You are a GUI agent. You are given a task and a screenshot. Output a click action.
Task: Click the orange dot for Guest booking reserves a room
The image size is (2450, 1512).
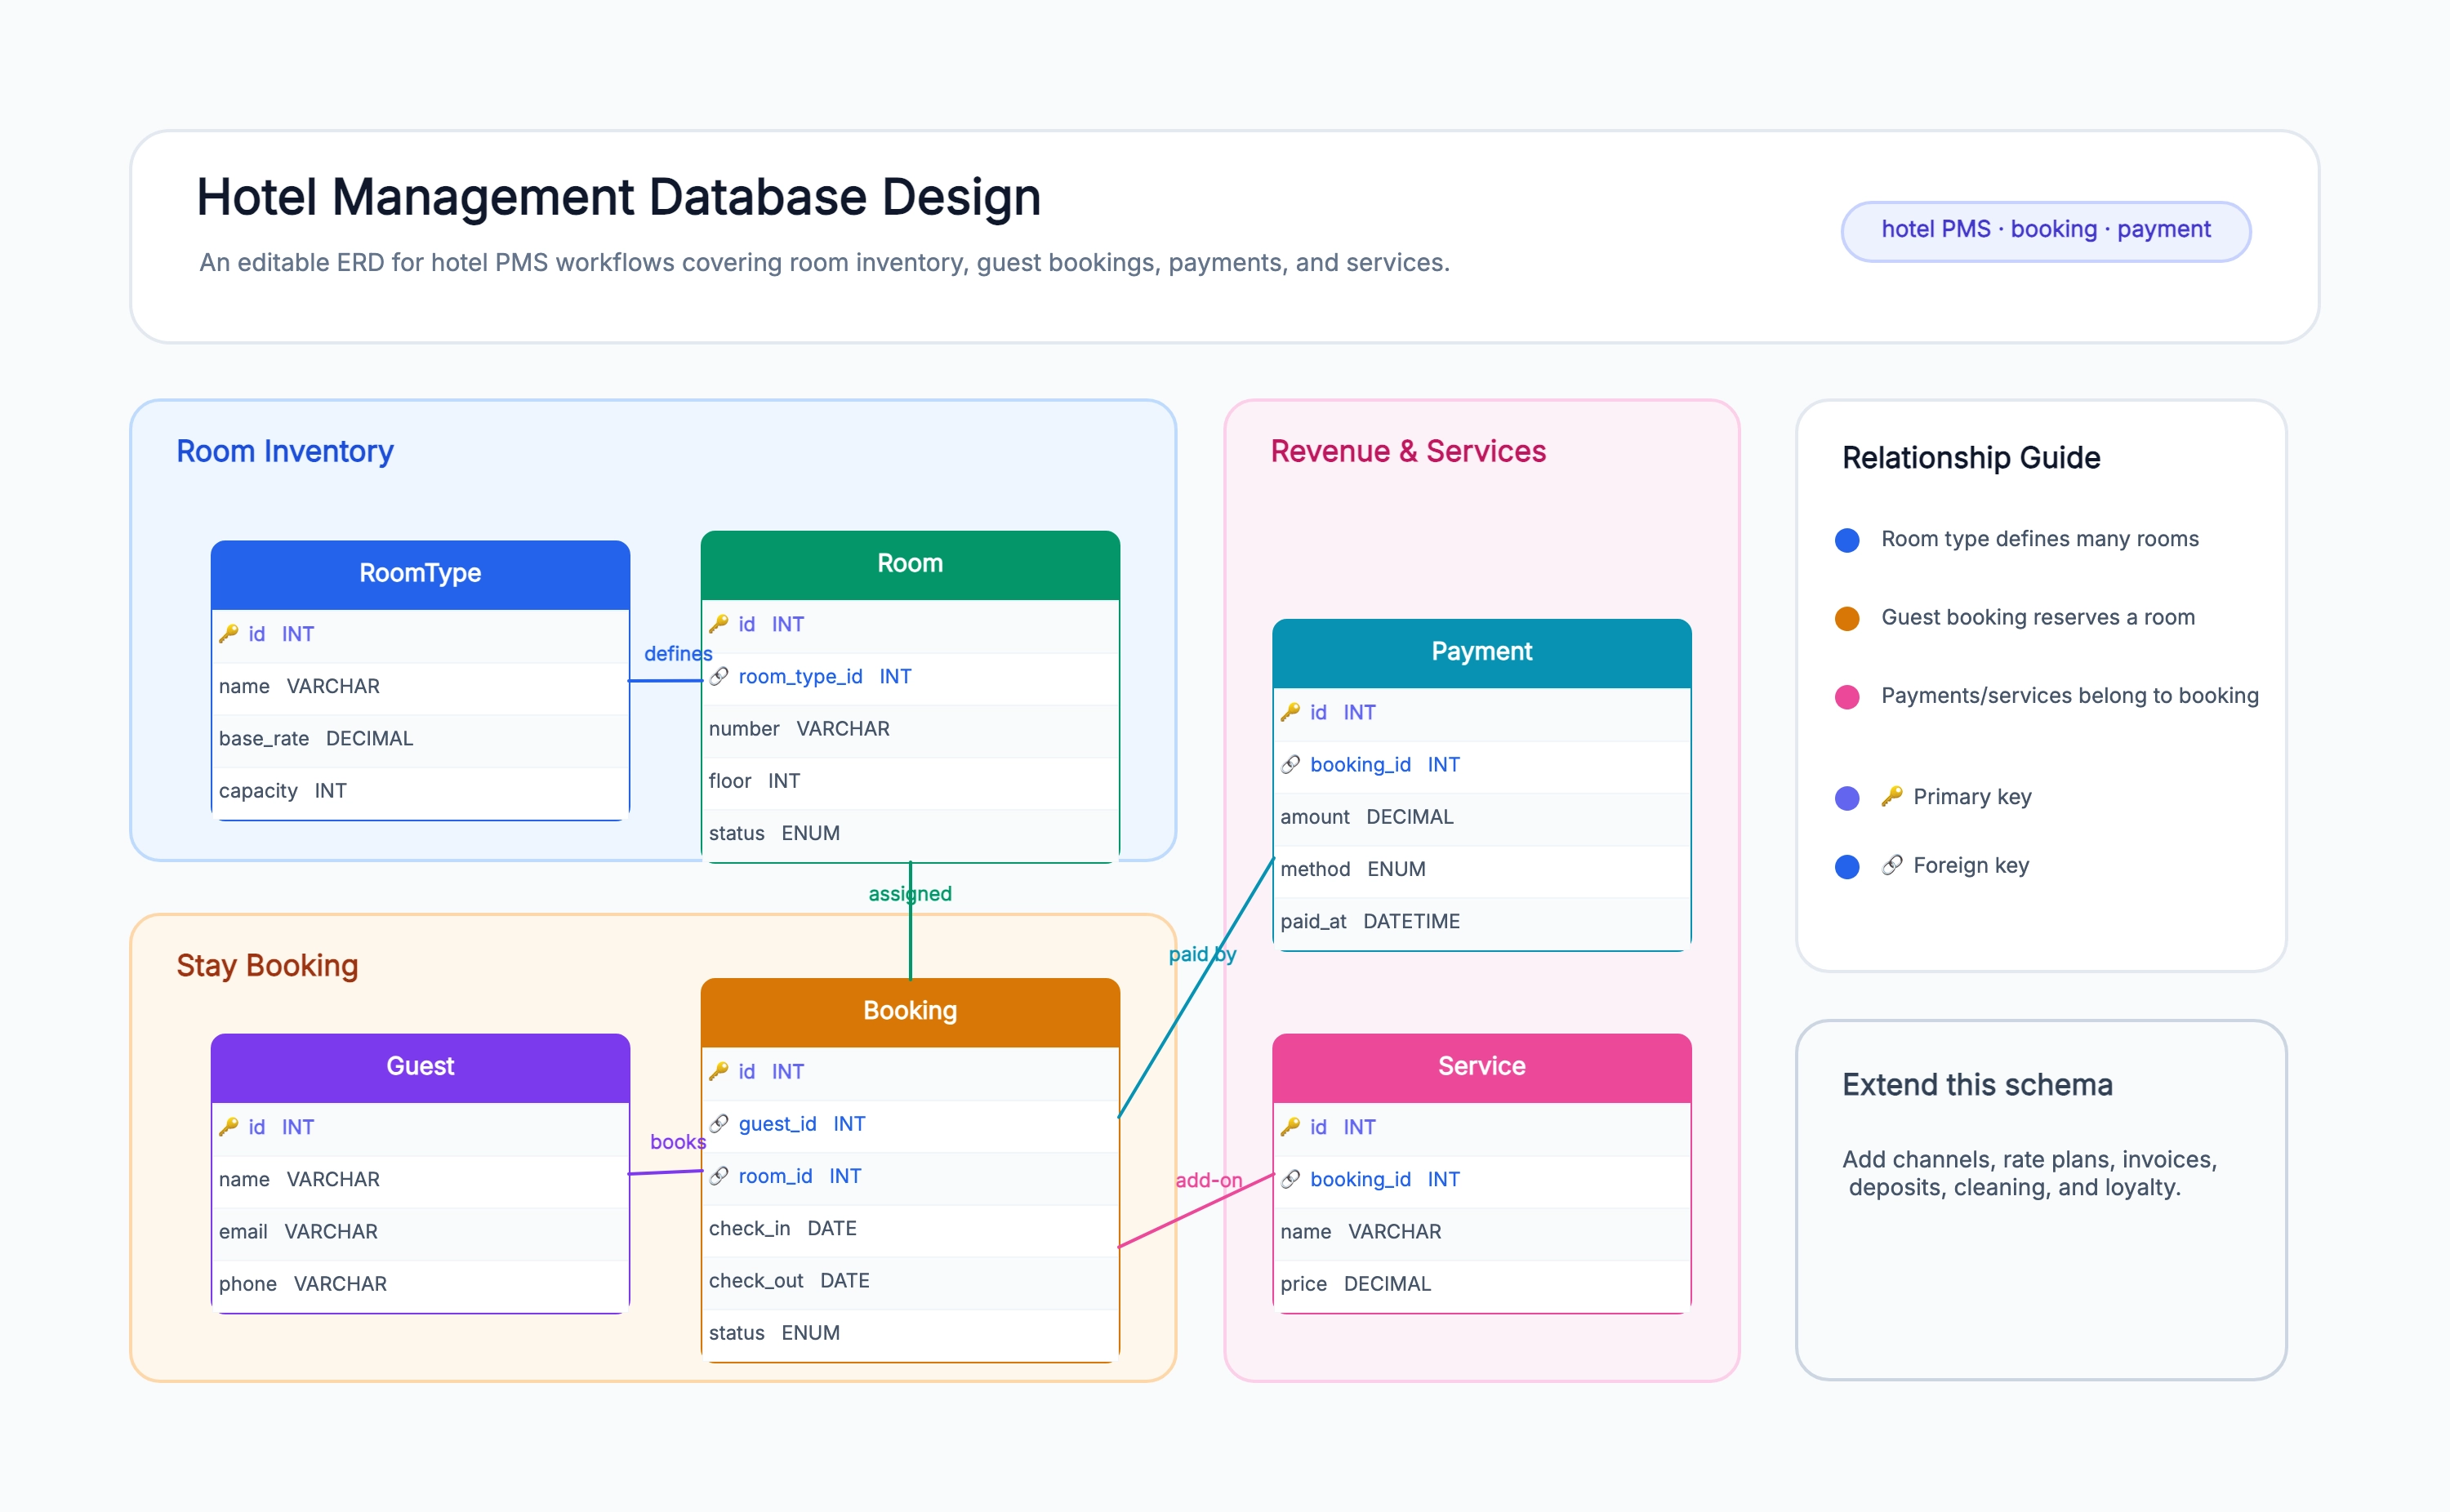pyautogui.click(x=1847, y=618)
